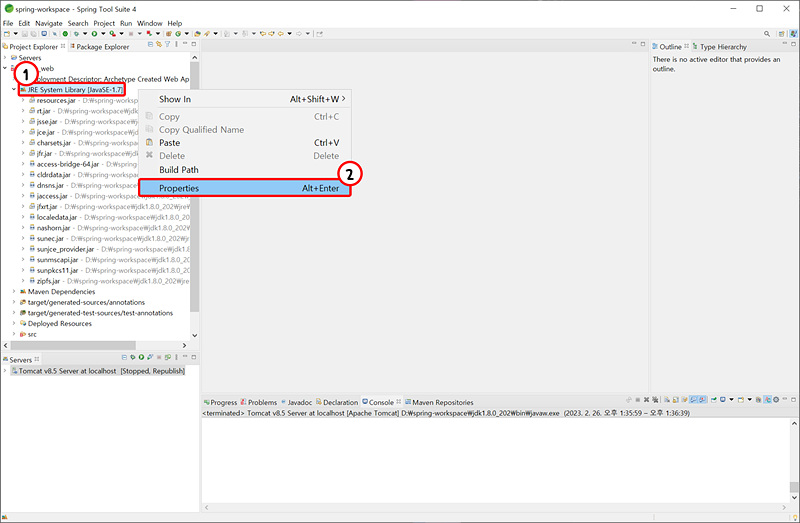Viewport: 800px width, 523px height.
Task: Open the File menu
Action: (x=8, y=23)
